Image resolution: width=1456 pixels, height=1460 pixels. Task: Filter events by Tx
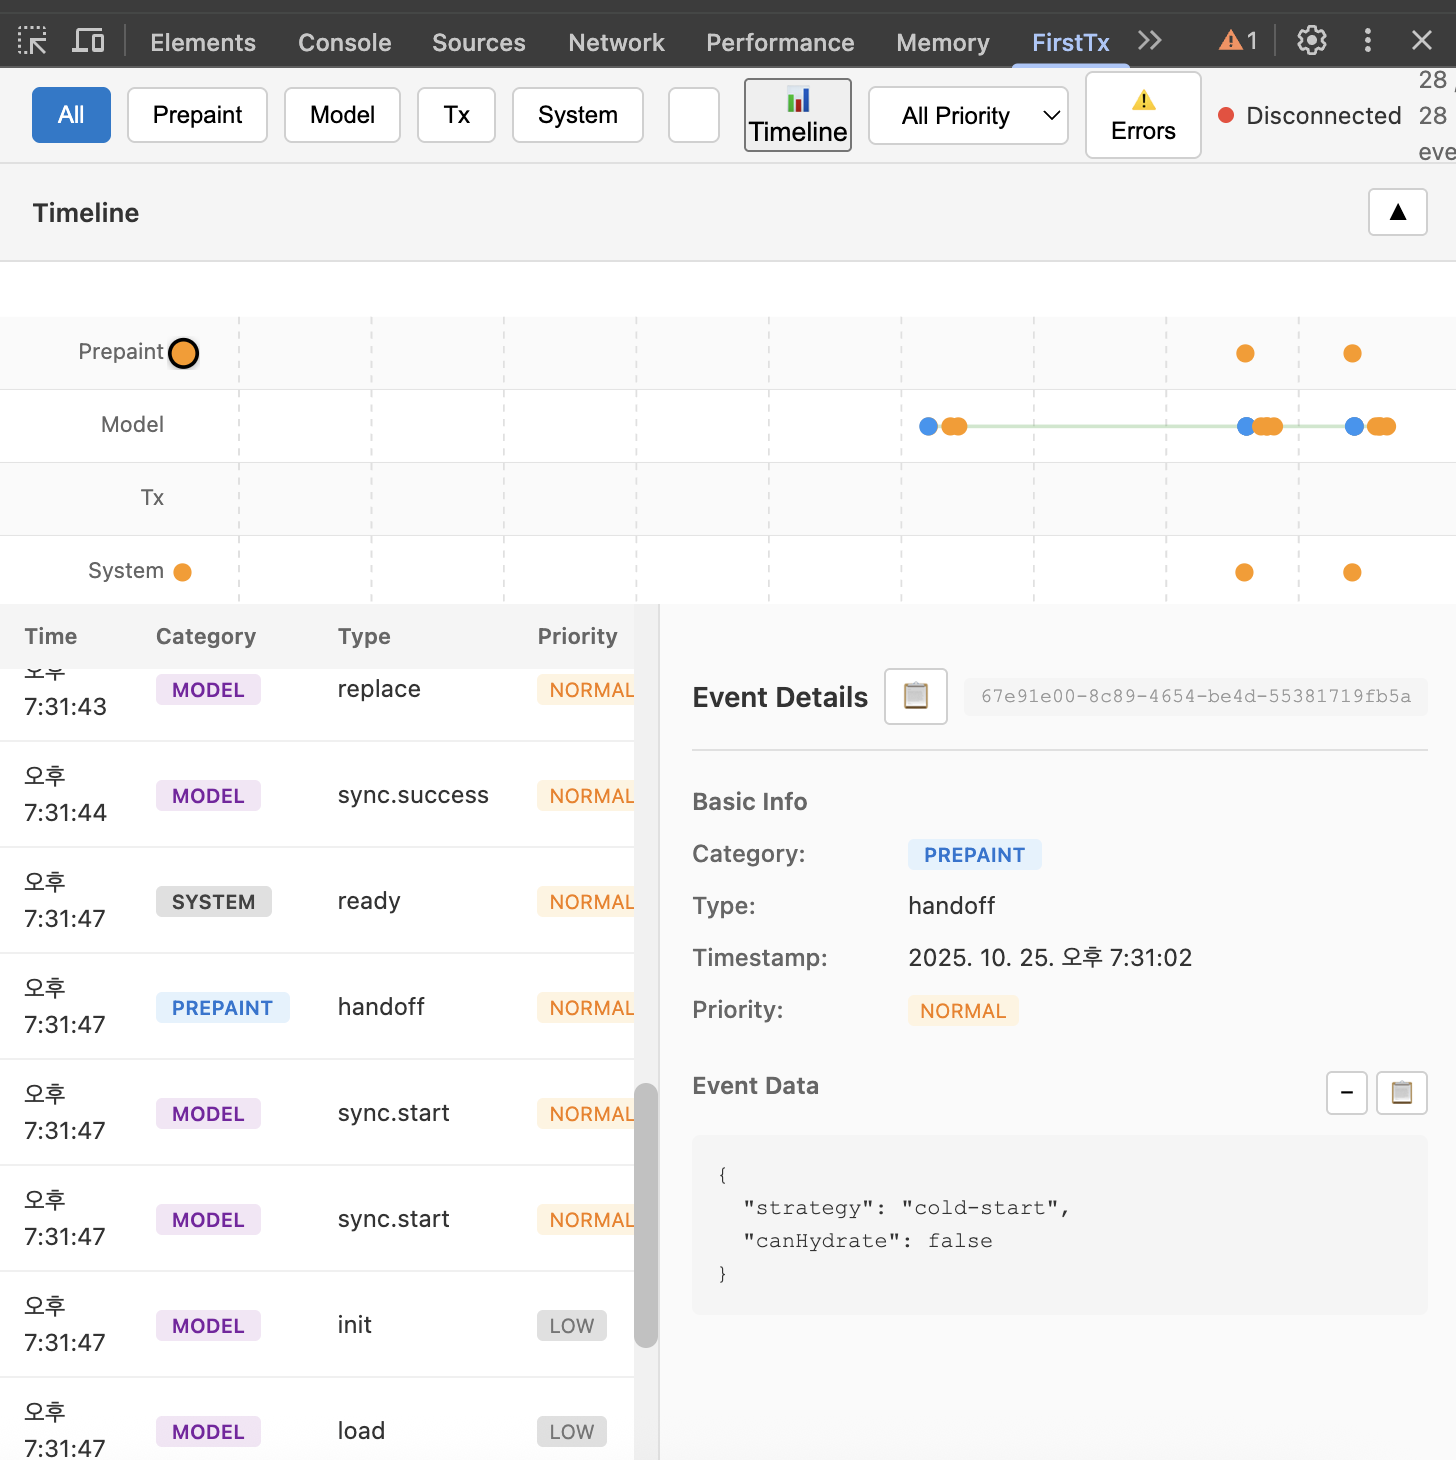(456, 115)
